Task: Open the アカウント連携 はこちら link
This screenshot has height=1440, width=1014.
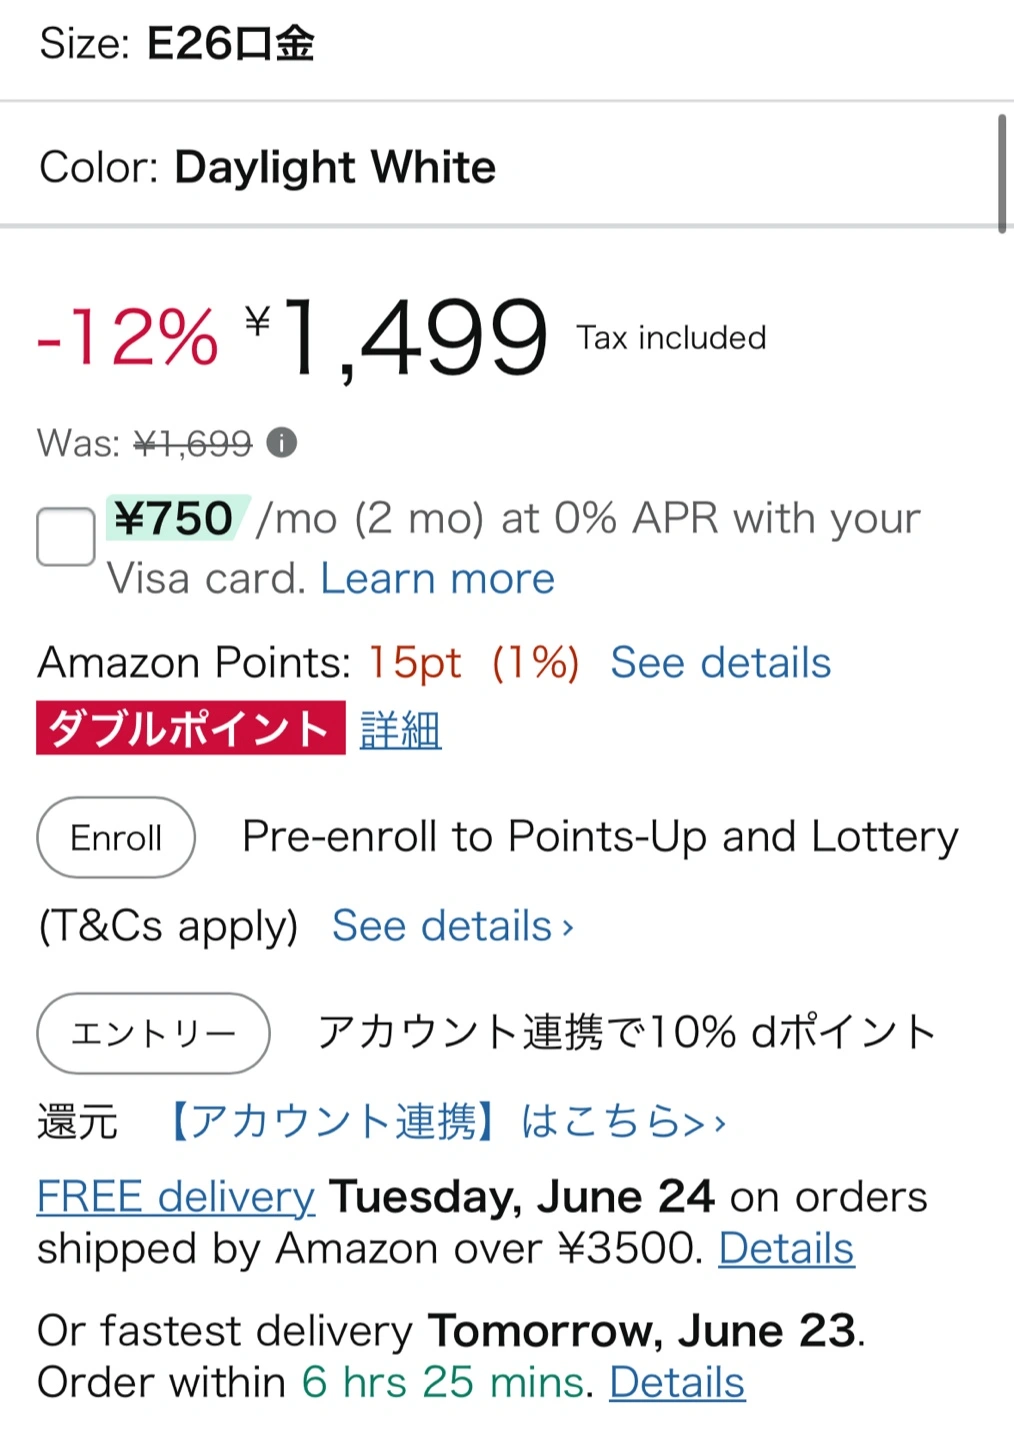Action: (x=445, y=1121)
